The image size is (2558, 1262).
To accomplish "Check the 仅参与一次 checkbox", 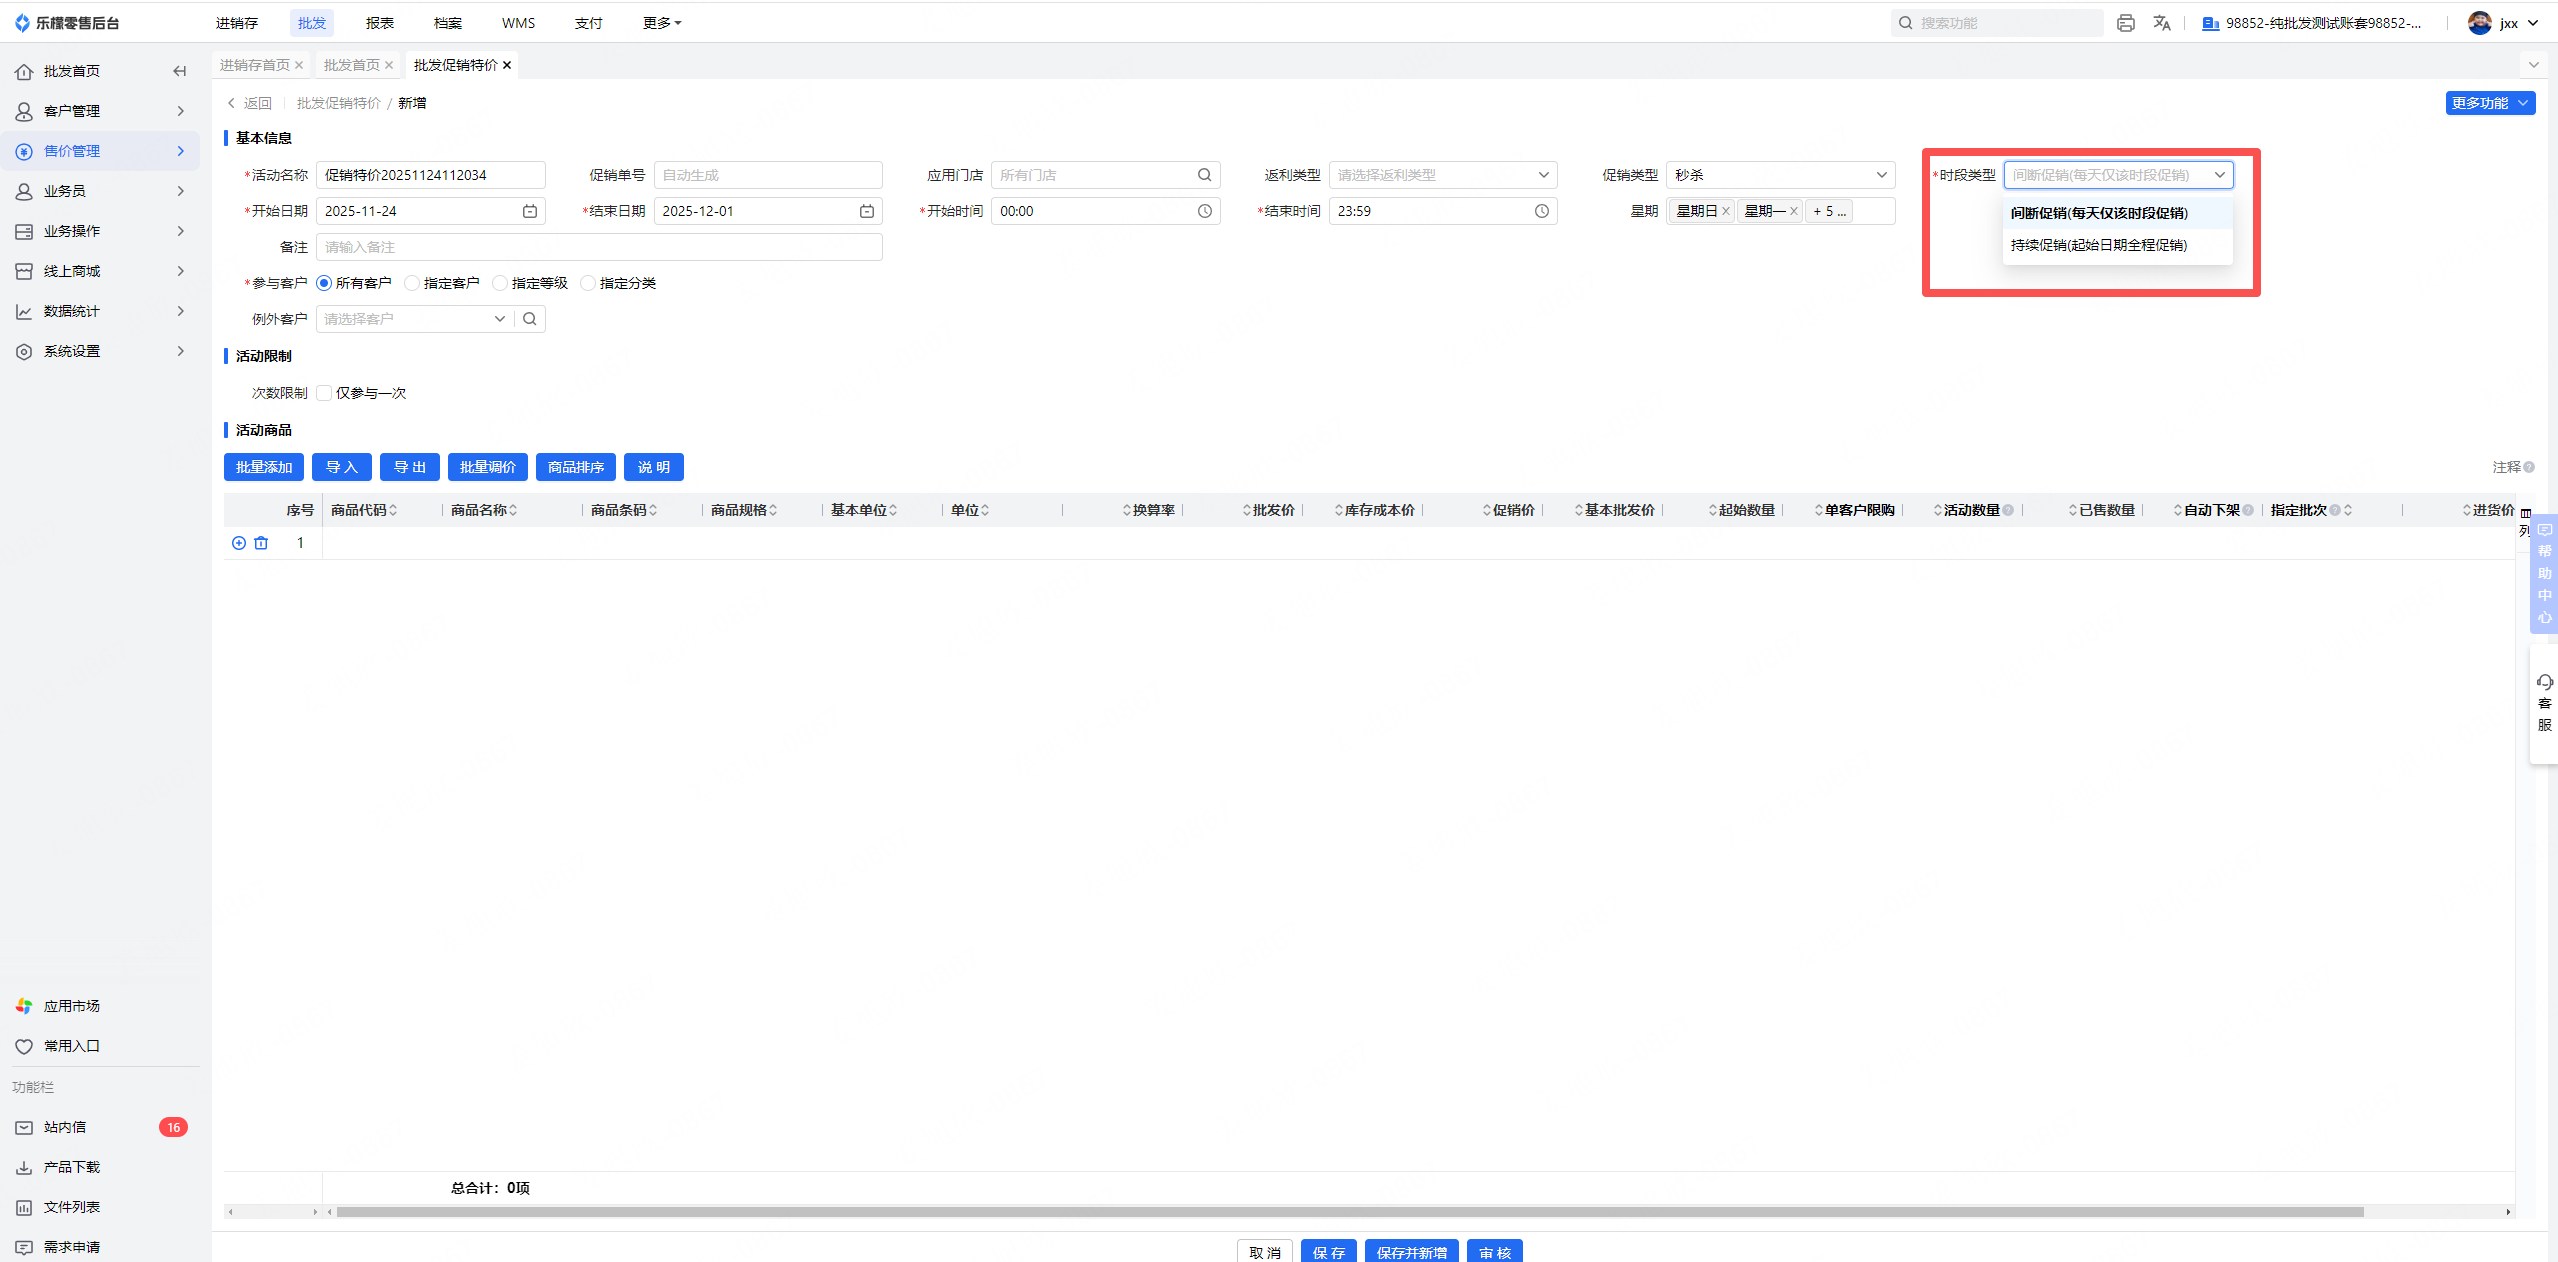I will pos(324,393).
